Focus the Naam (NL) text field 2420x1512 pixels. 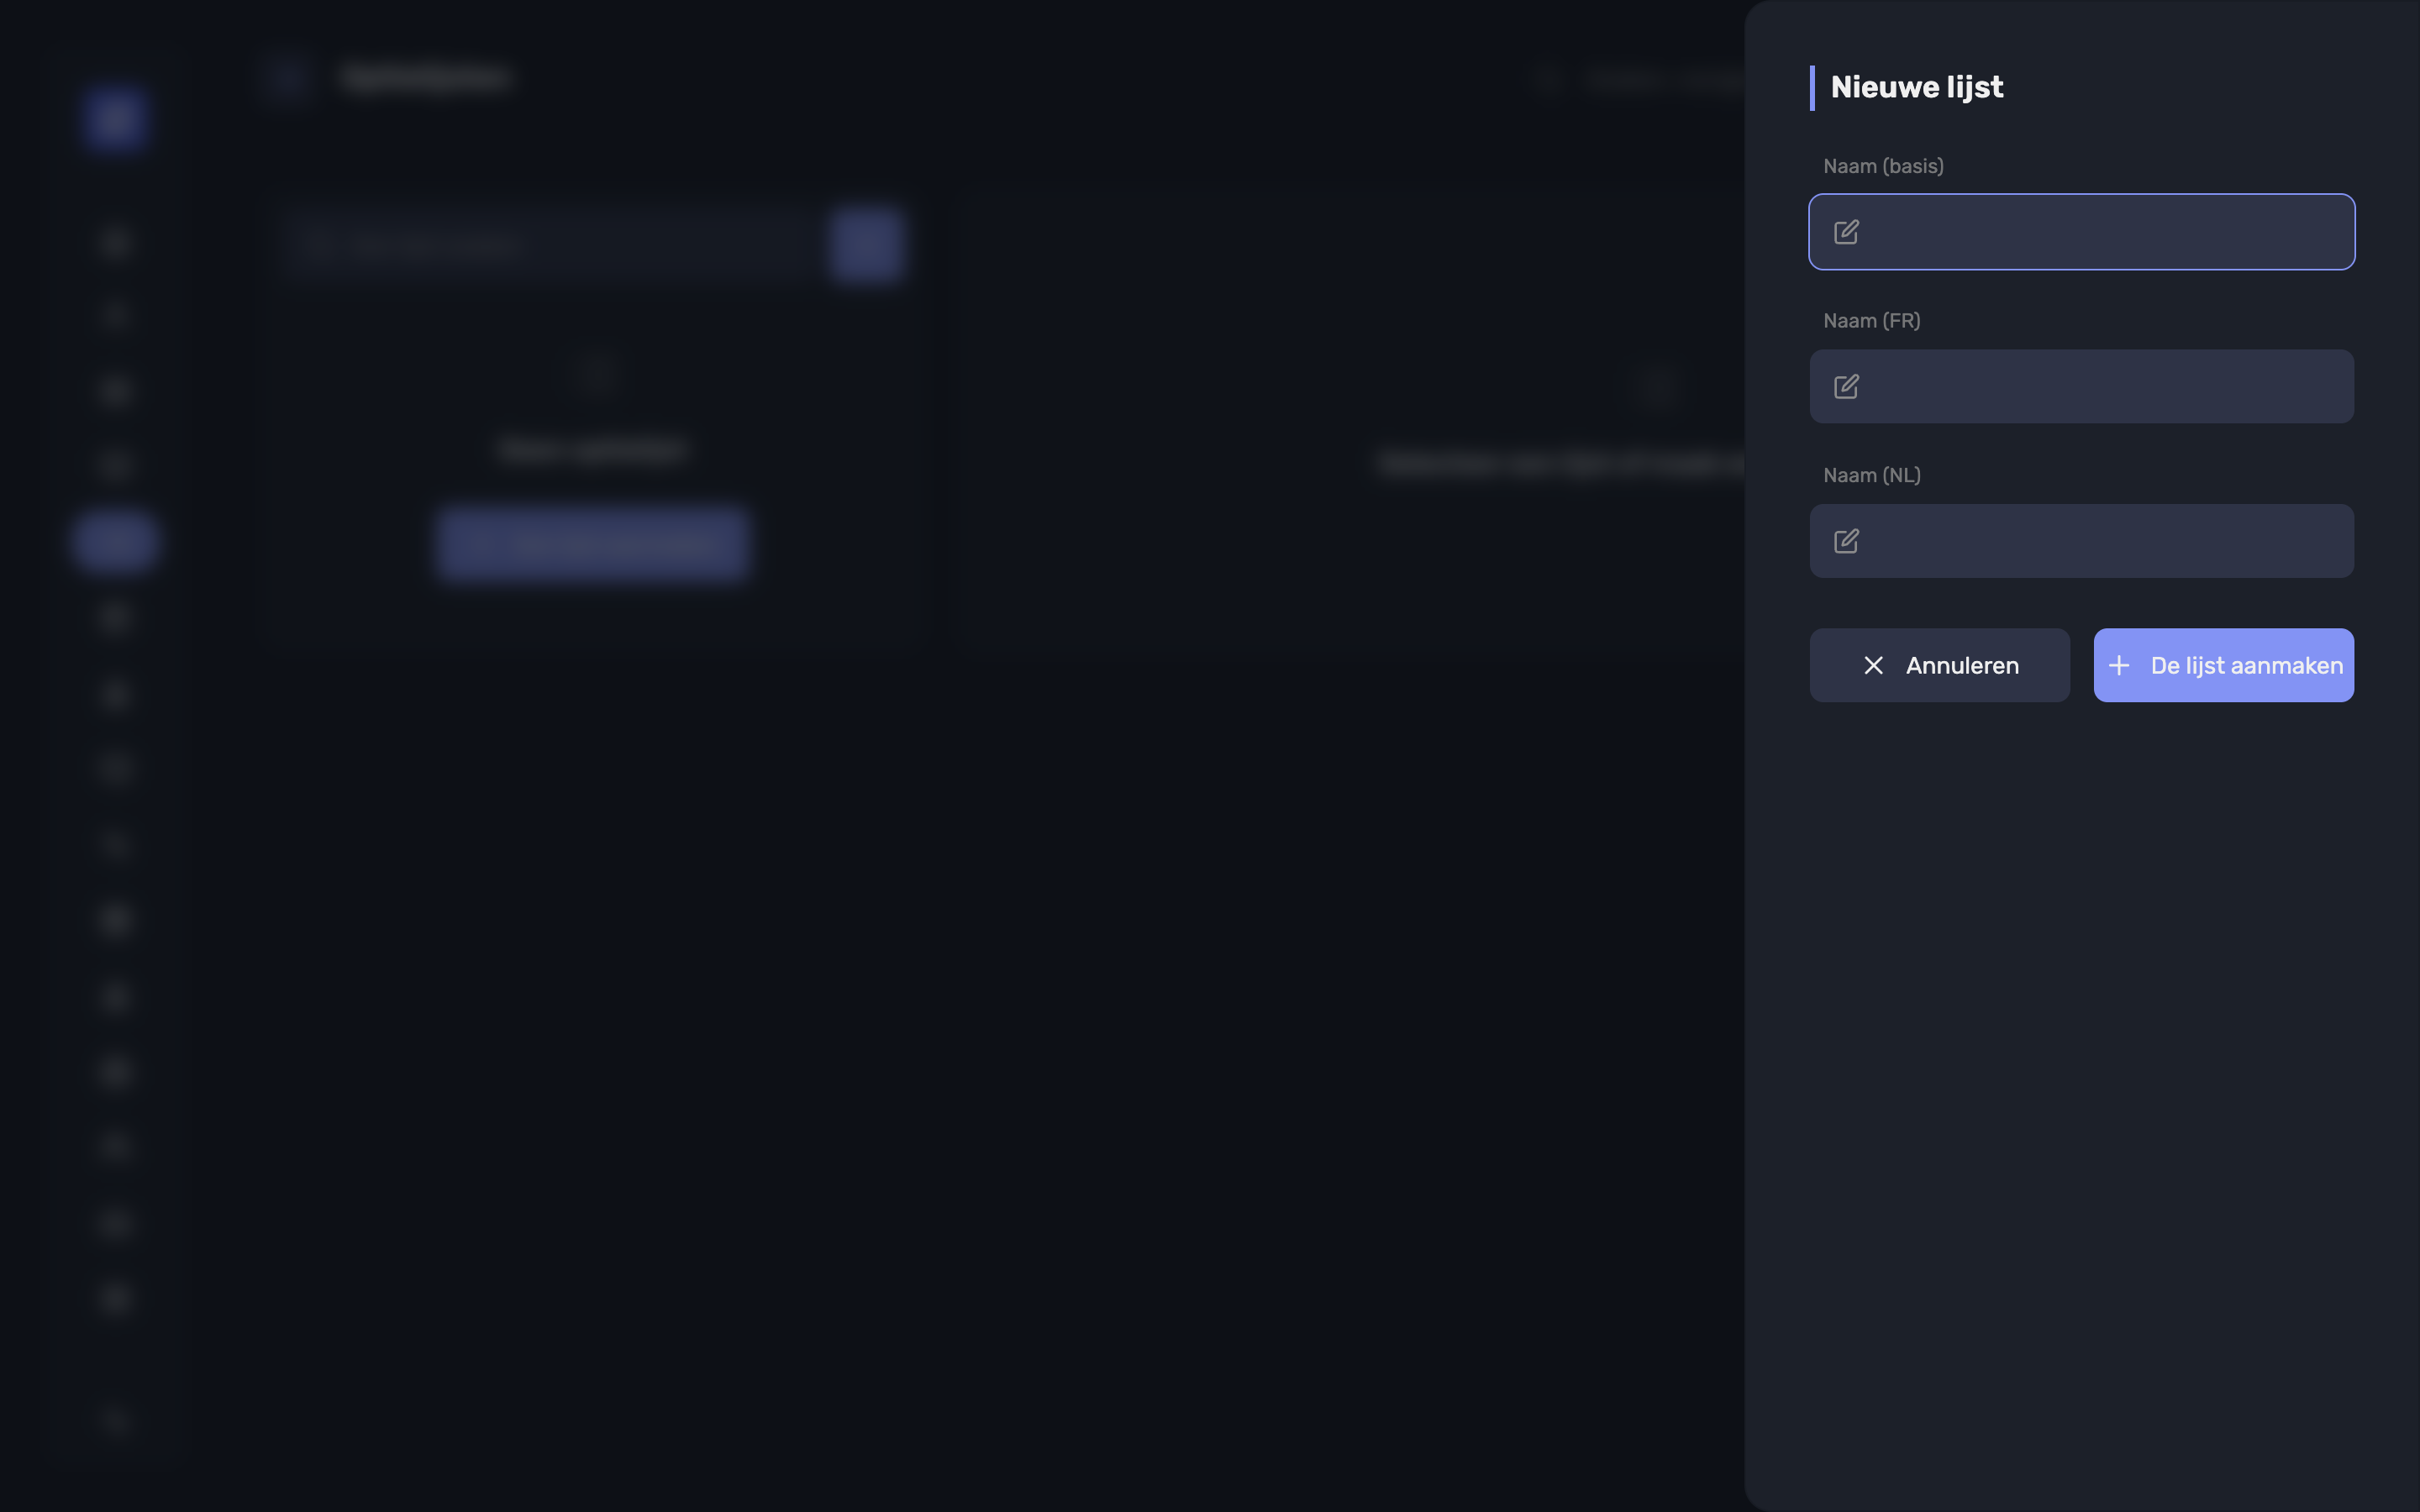point(2081,541)
